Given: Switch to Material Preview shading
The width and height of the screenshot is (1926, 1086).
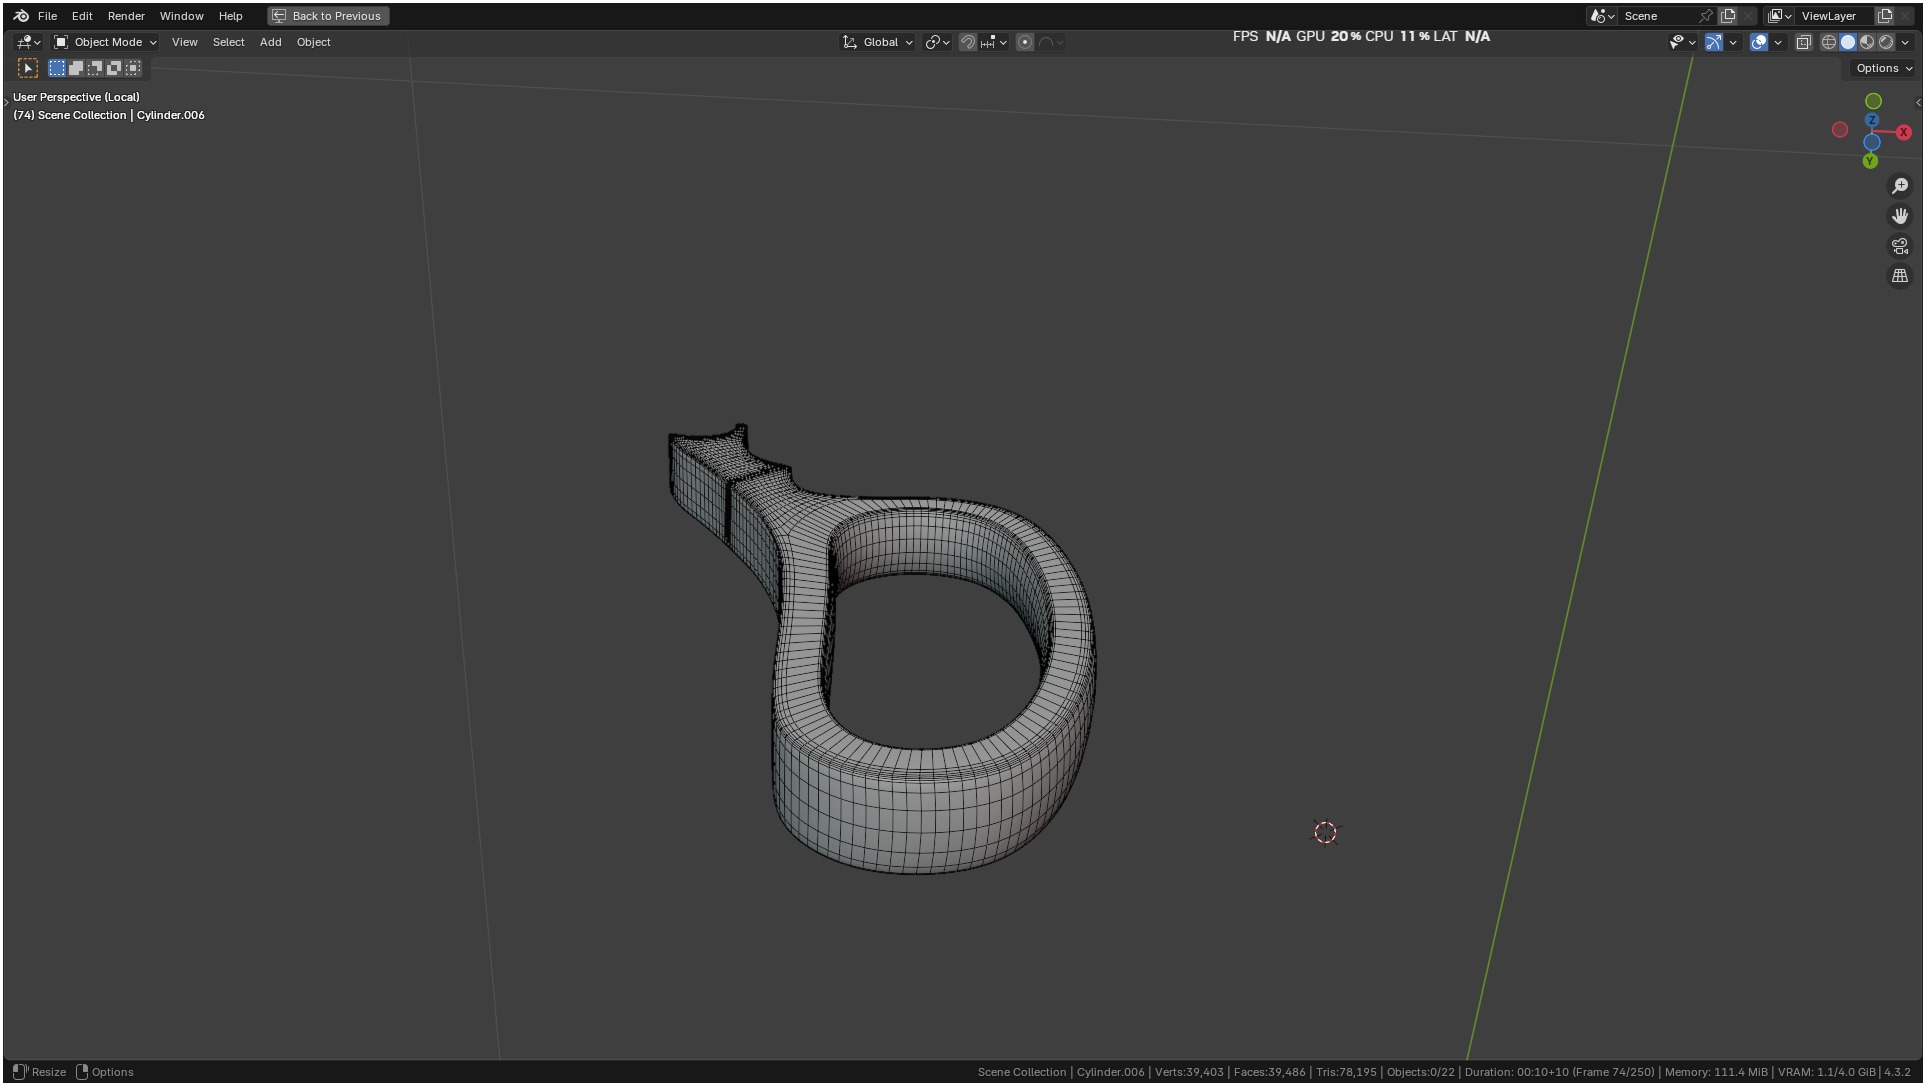Looking at the screenshot, I should pos(1867,42).
